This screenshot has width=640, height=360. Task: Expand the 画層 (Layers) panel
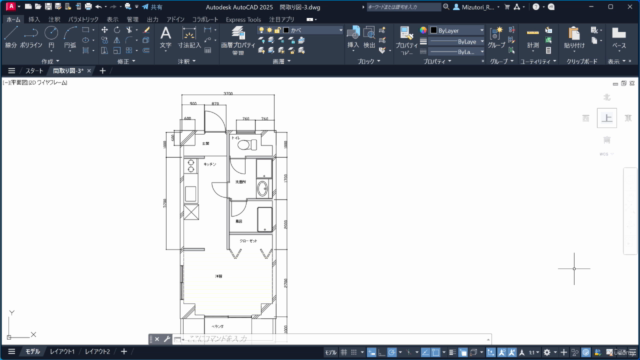click(x=282, y=61)
